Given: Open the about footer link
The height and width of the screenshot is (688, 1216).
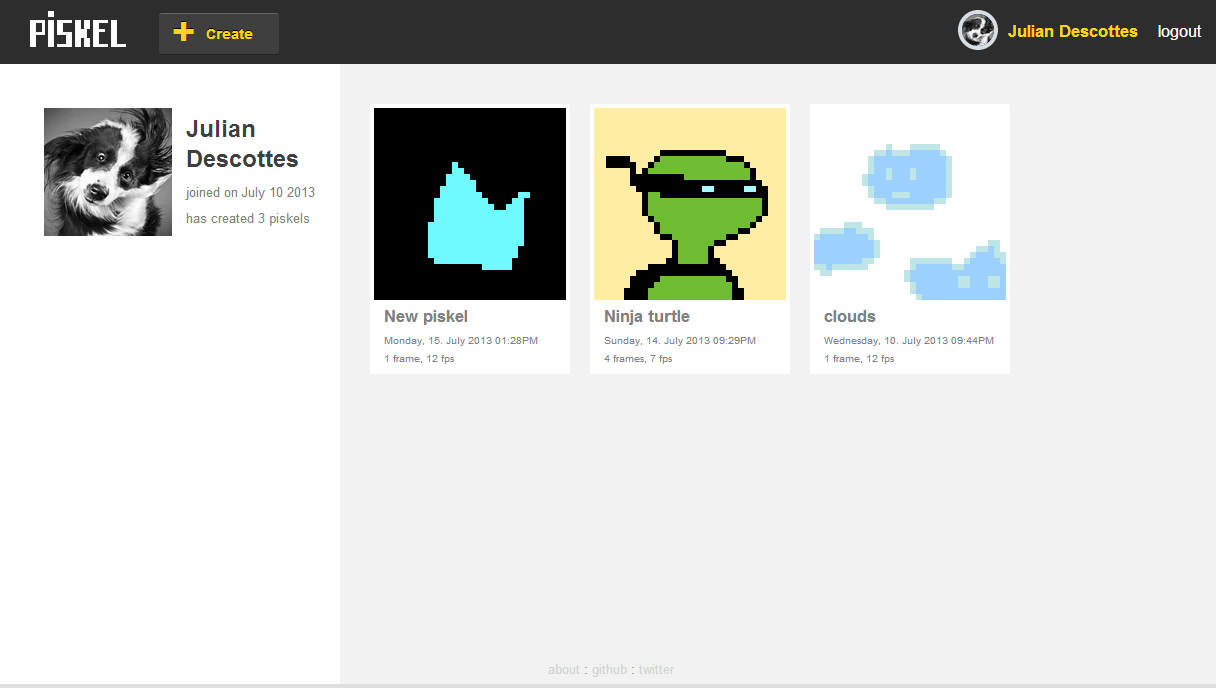Looking at the screenshot, I should 564,669.
